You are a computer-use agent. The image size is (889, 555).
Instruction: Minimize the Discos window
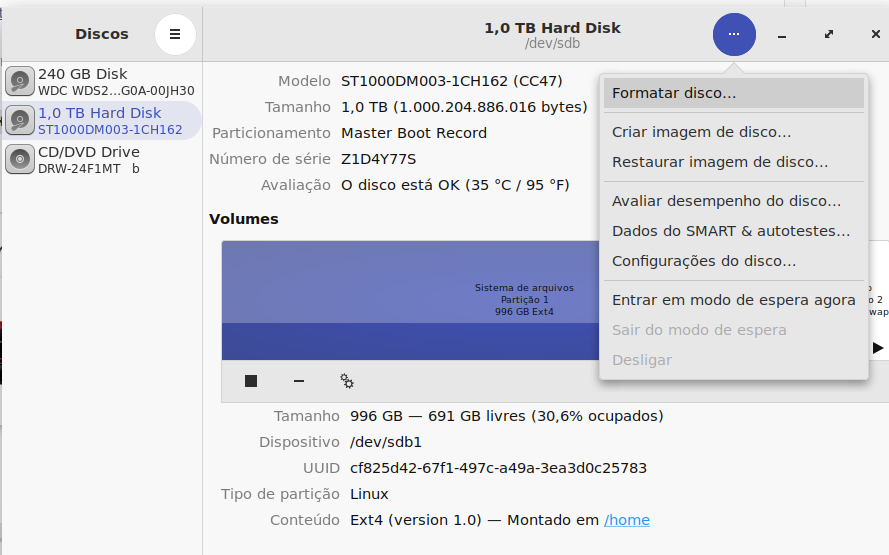[x=782, y=35]
